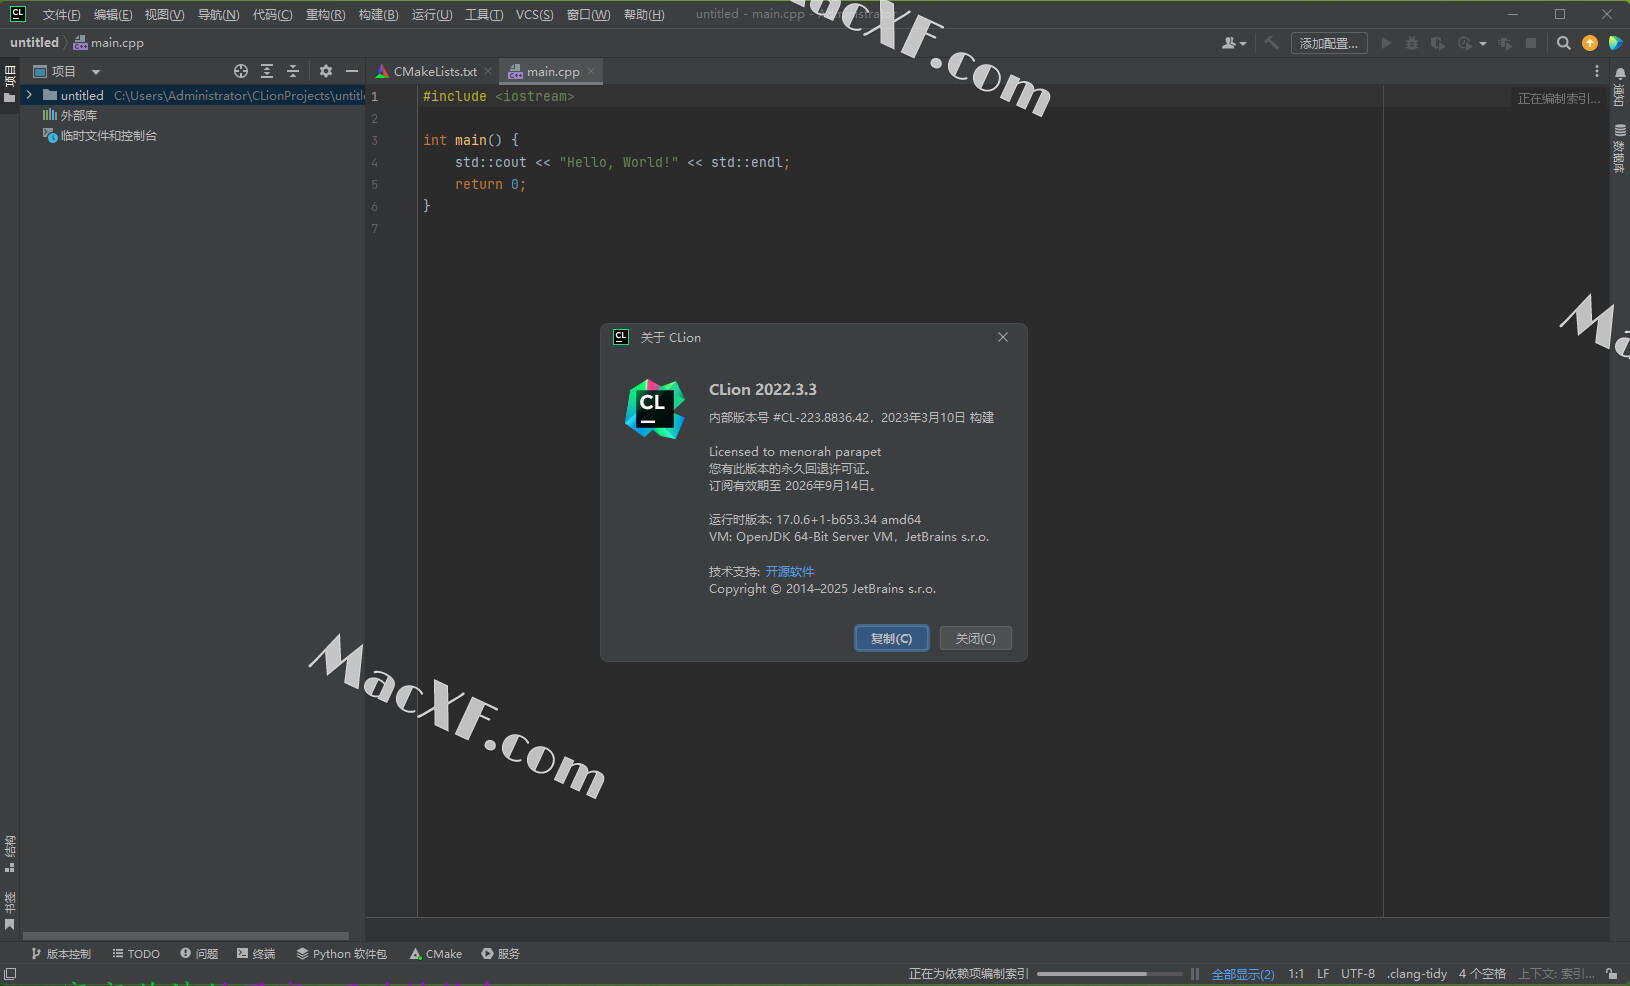
Task: Open the 工具(T) menu
Action: click(484, 14)
